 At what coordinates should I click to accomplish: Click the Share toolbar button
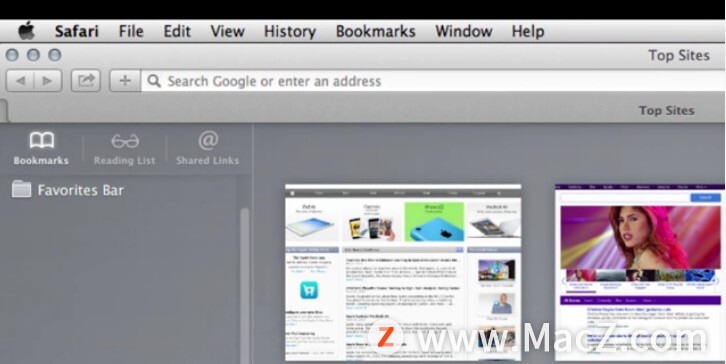86,81
